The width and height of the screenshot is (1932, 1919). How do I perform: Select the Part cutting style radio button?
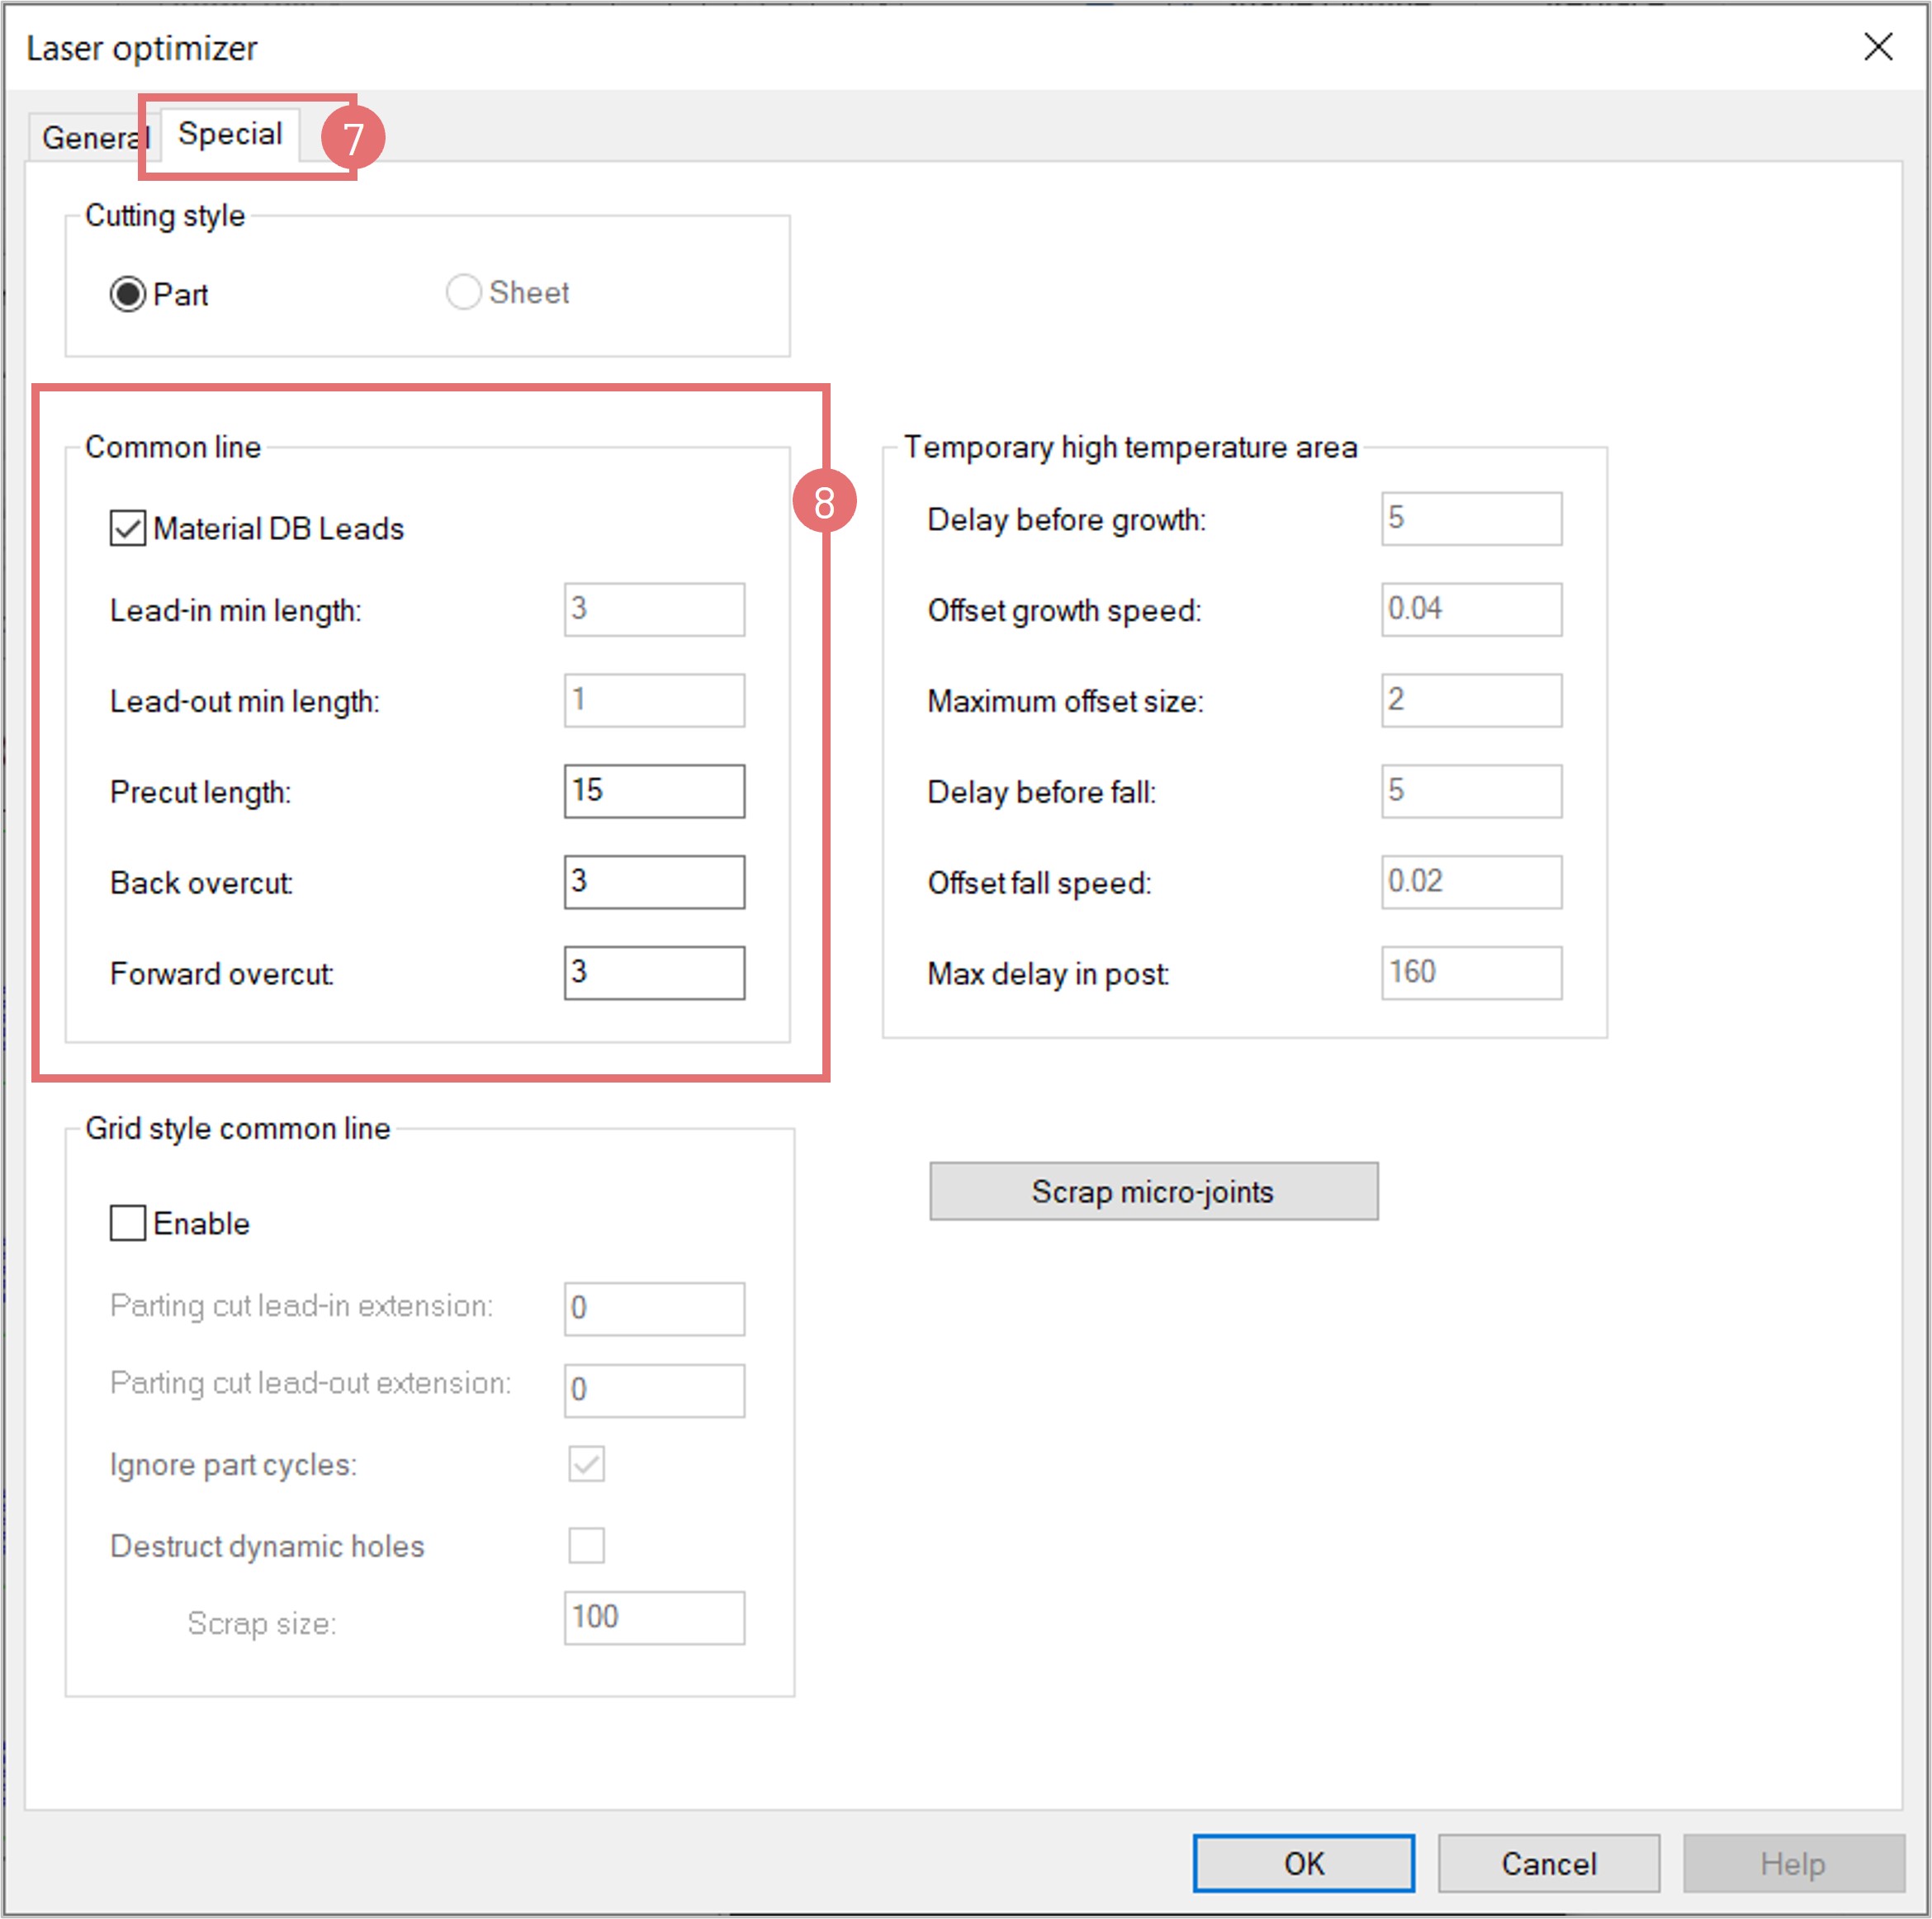[128, 294]
